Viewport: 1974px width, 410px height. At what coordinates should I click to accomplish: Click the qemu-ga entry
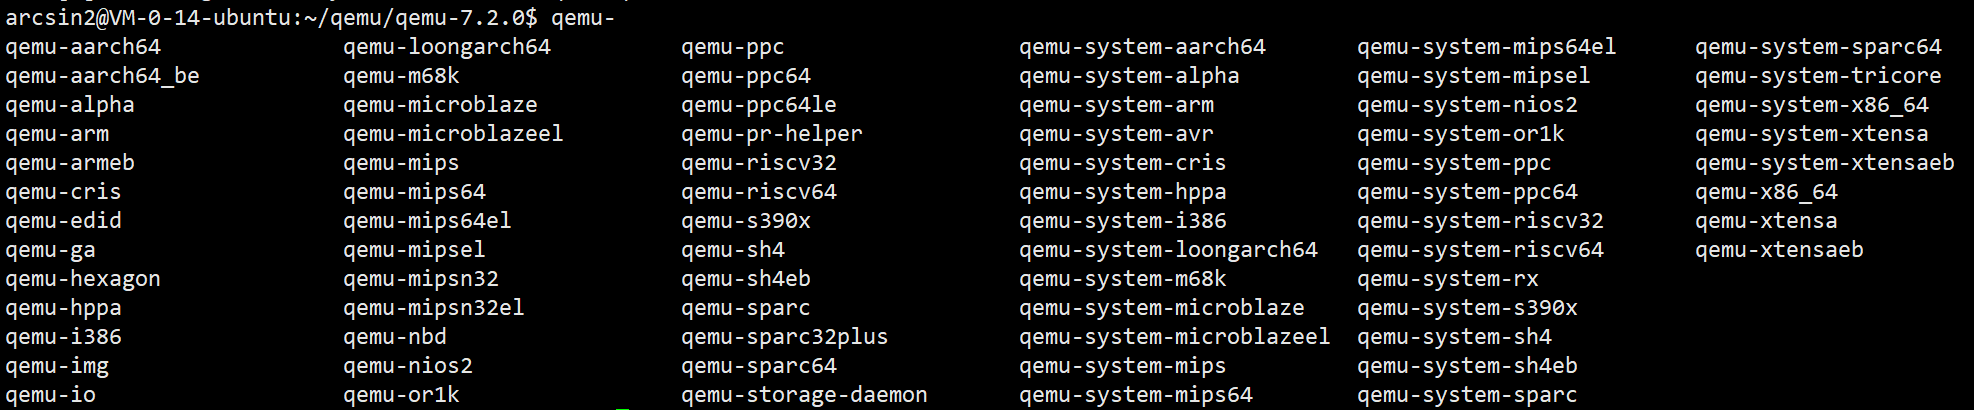(50, 250)
